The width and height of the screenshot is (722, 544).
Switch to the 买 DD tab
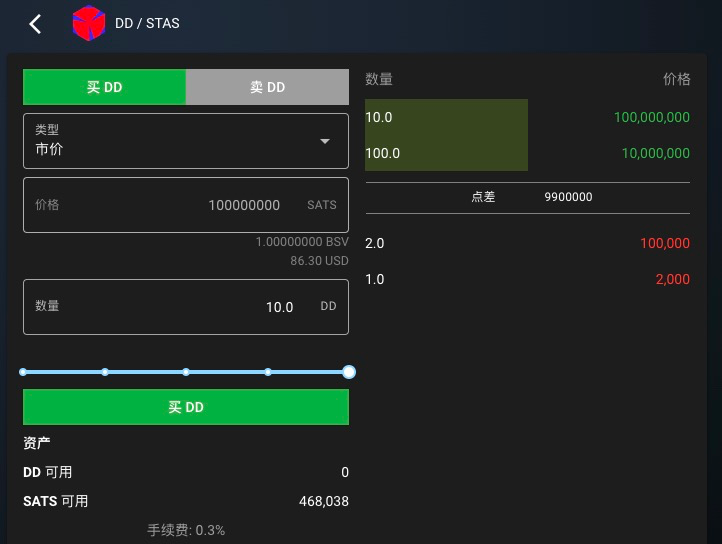pos(104,87)
